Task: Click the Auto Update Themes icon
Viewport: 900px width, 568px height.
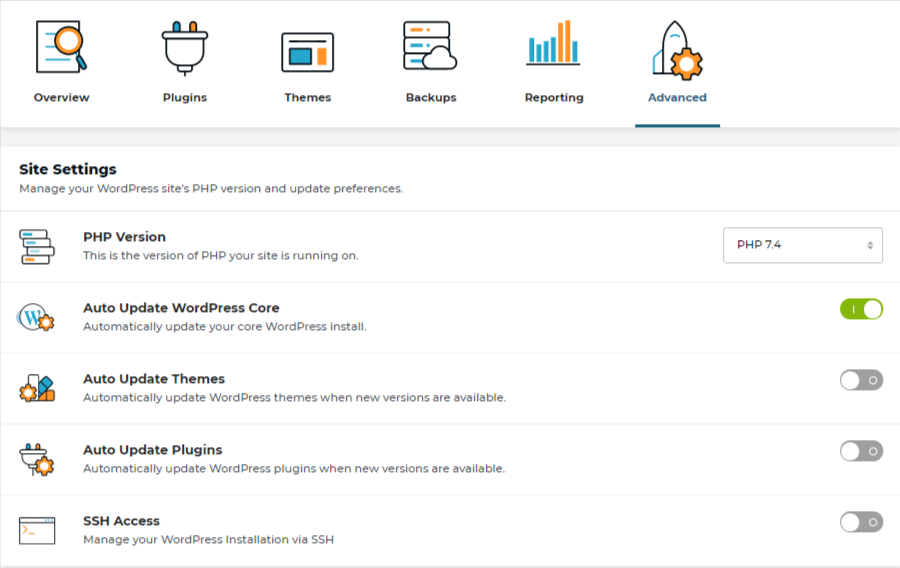Action: (x=37, y=388)
